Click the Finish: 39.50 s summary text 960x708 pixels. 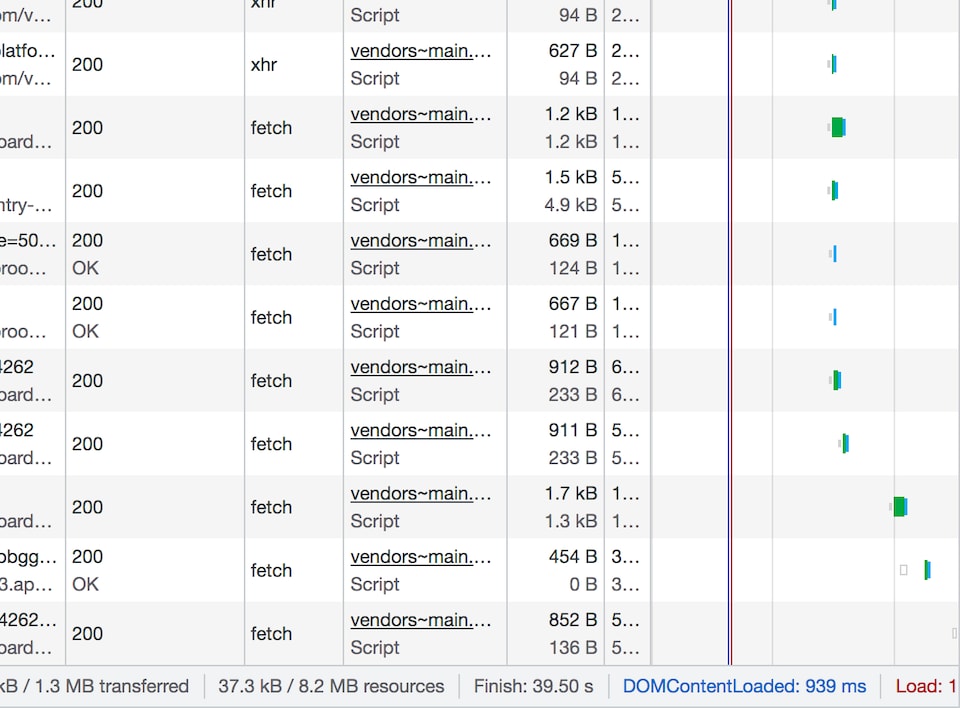click(x=534, y=686)
